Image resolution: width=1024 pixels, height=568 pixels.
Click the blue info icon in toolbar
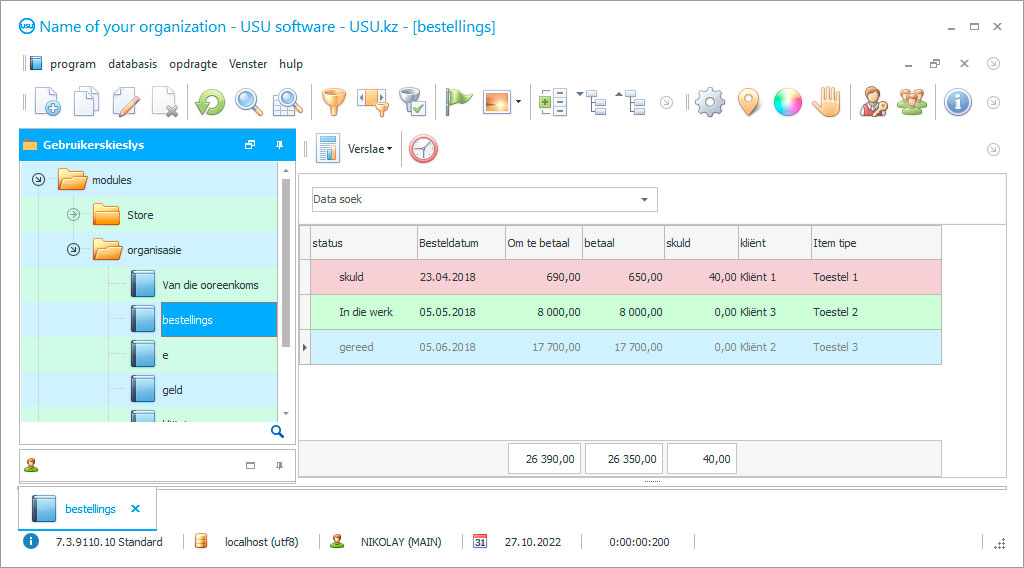(958, 102)
